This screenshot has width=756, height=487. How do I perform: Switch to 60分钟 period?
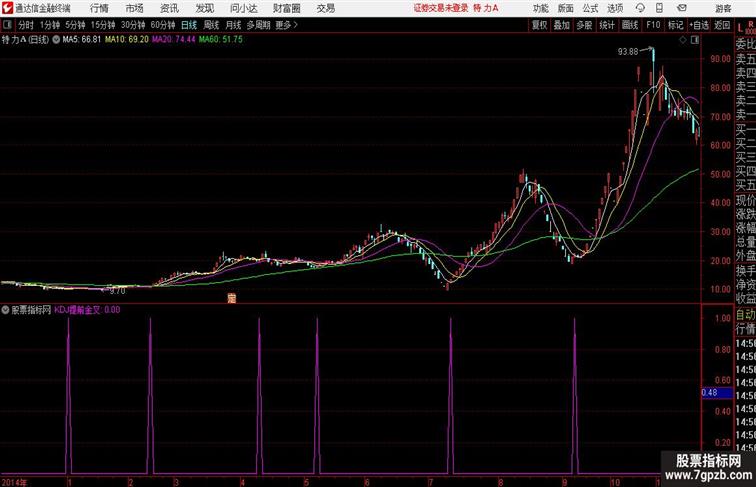[x=163, y=25]
